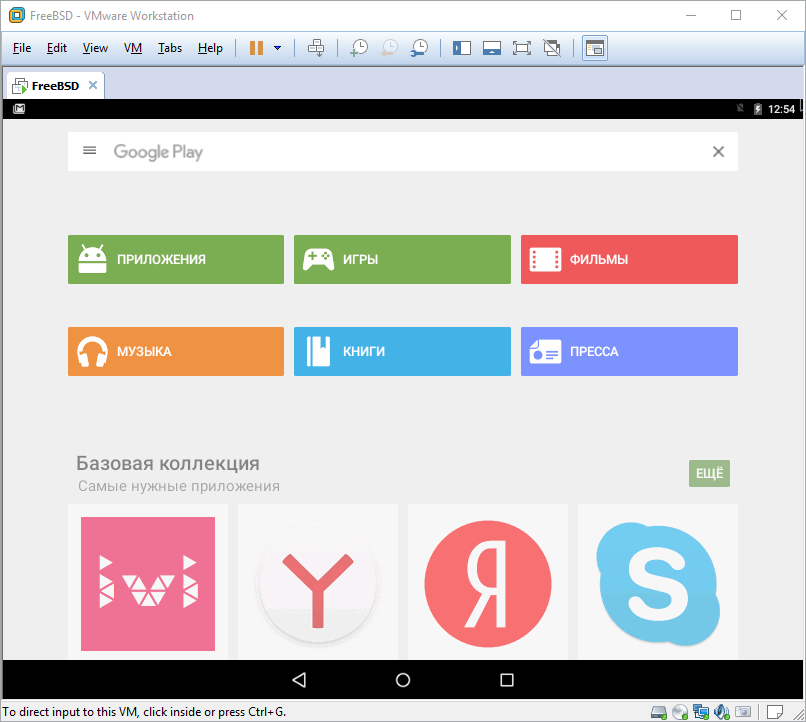
Task: Click the CD/DVD drive status icon
Action: coord(680,712)
